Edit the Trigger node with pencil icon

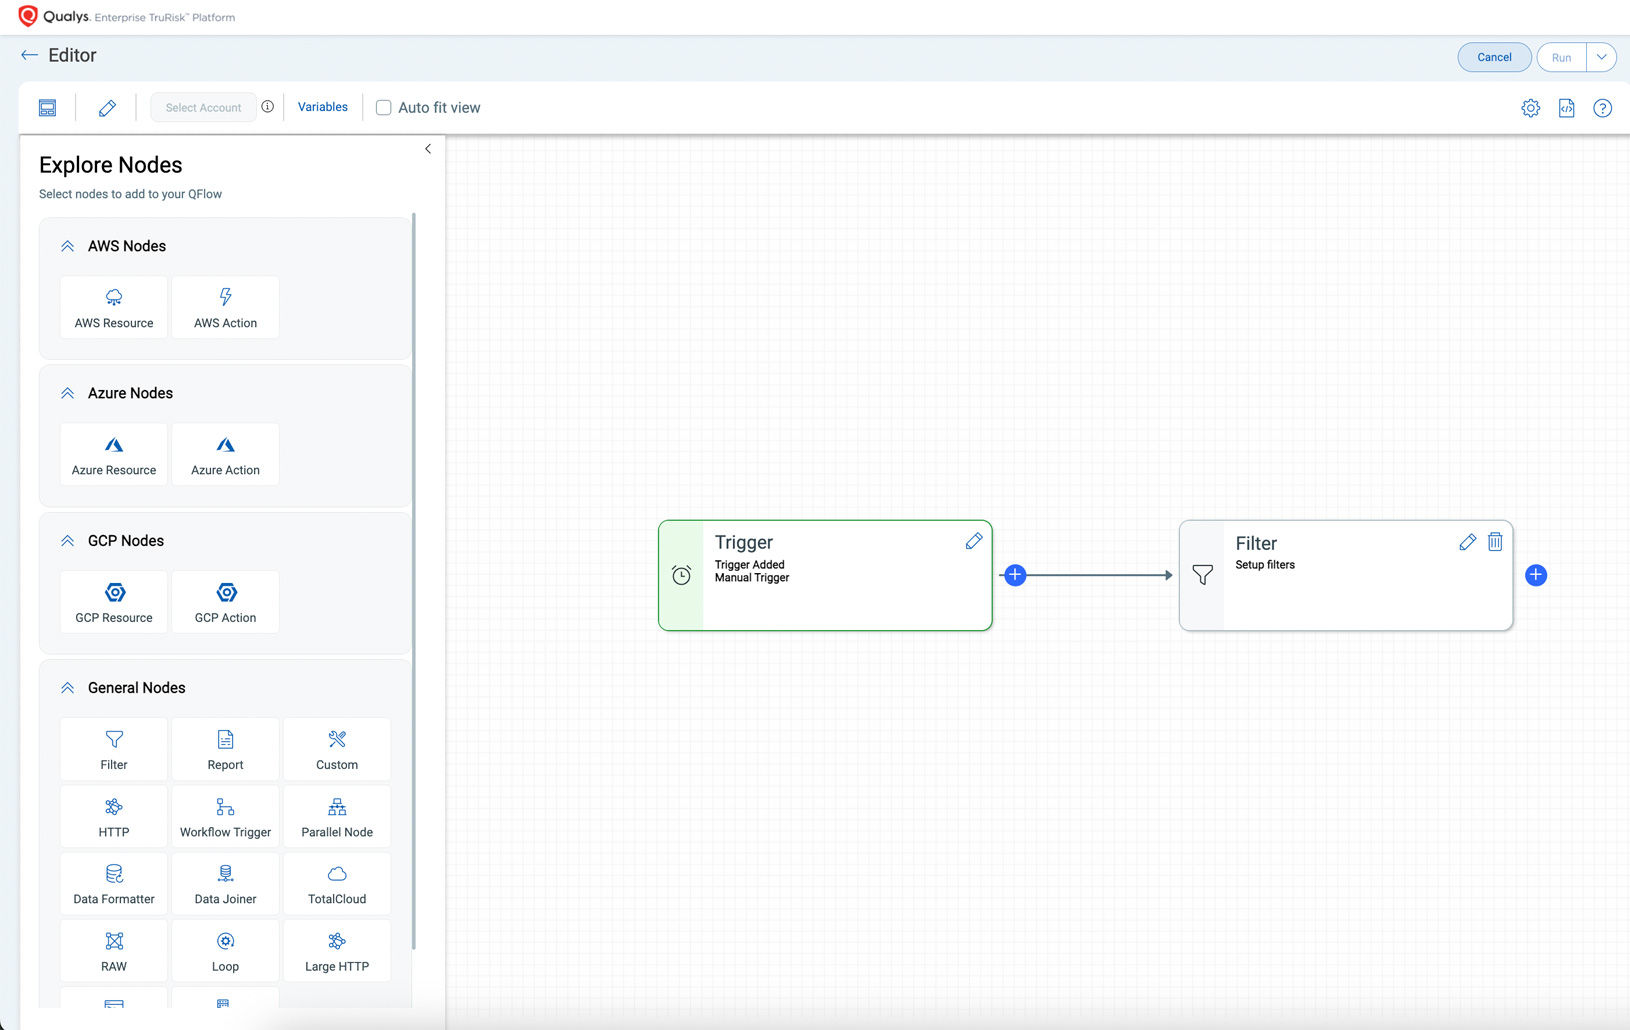pyautogui.click(x=973, y=541)
